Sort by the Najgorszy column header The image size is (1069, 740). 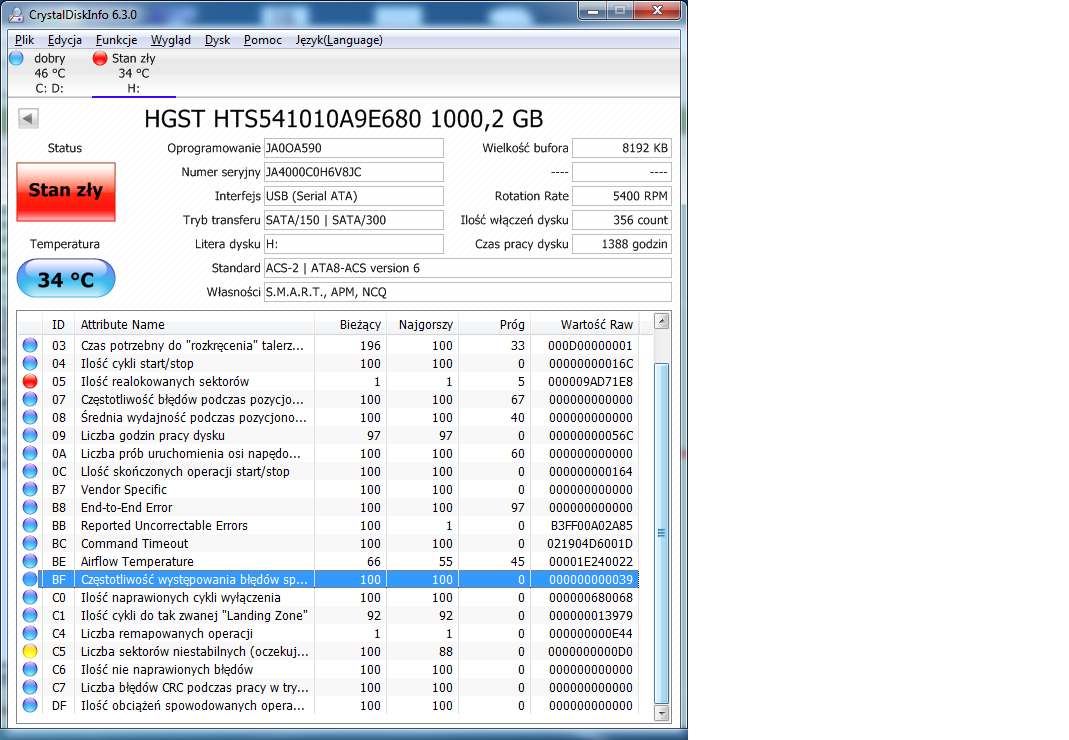point(423,325)
